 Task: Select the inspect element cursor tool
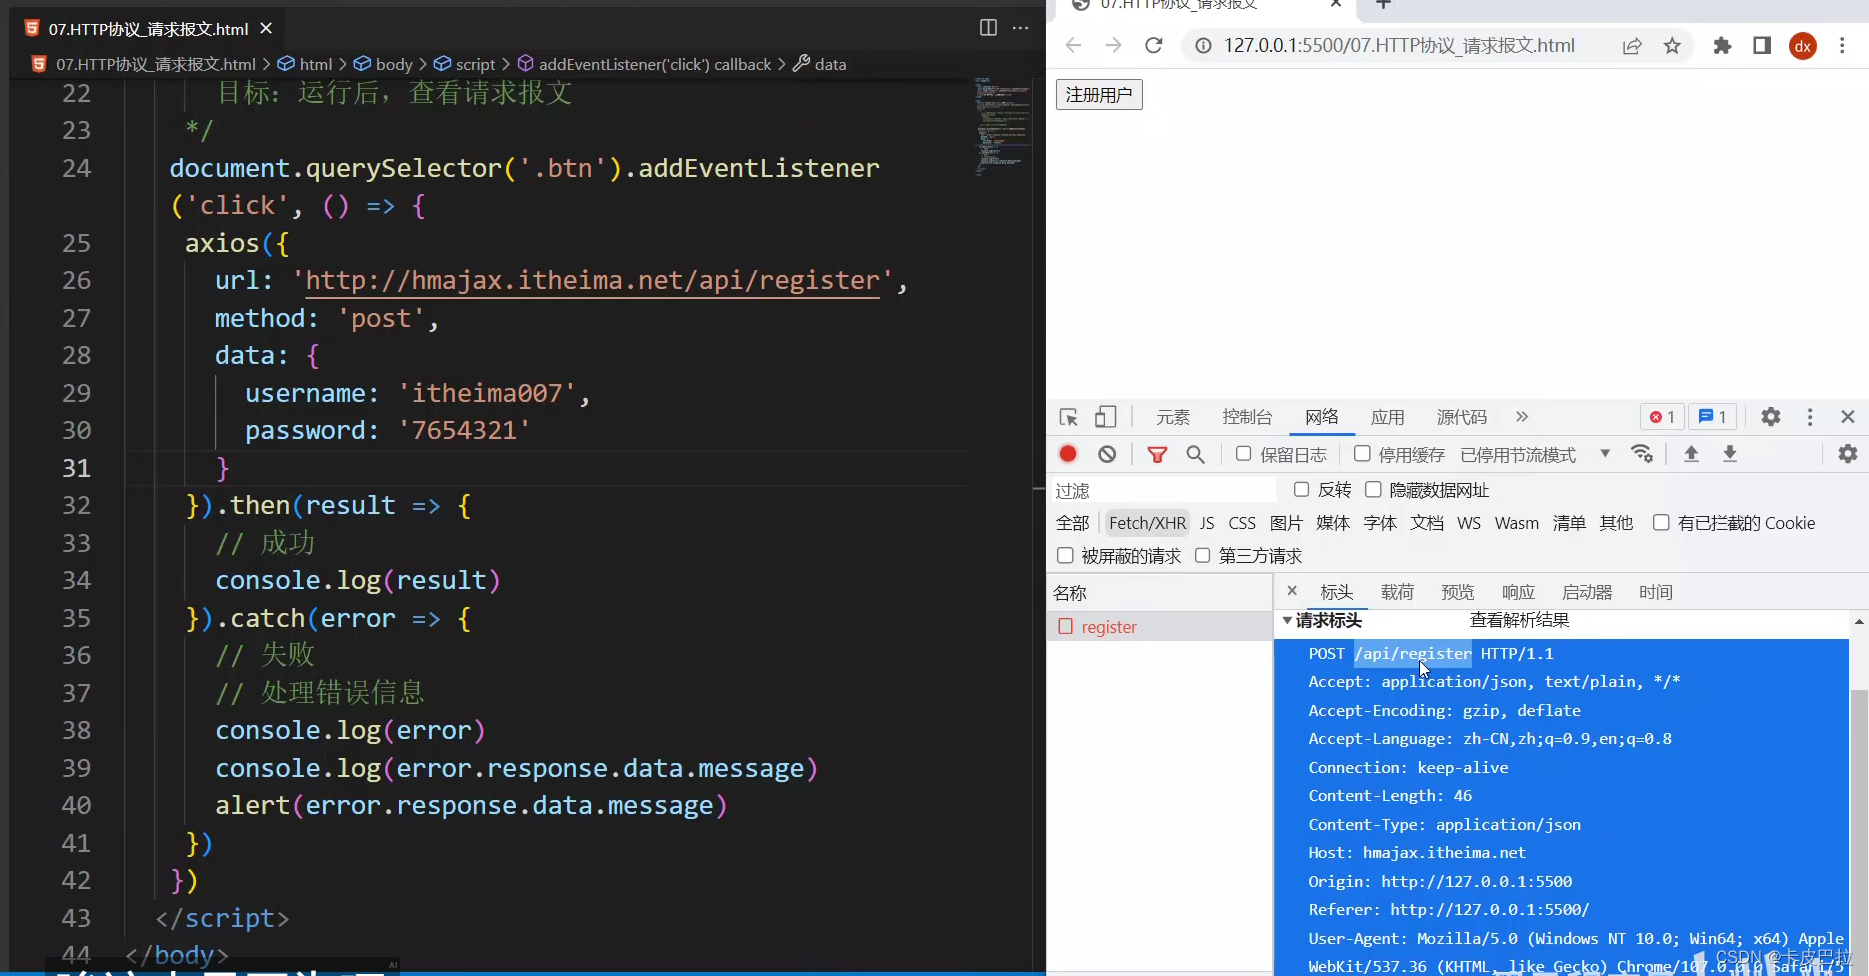click(1067, 416)
